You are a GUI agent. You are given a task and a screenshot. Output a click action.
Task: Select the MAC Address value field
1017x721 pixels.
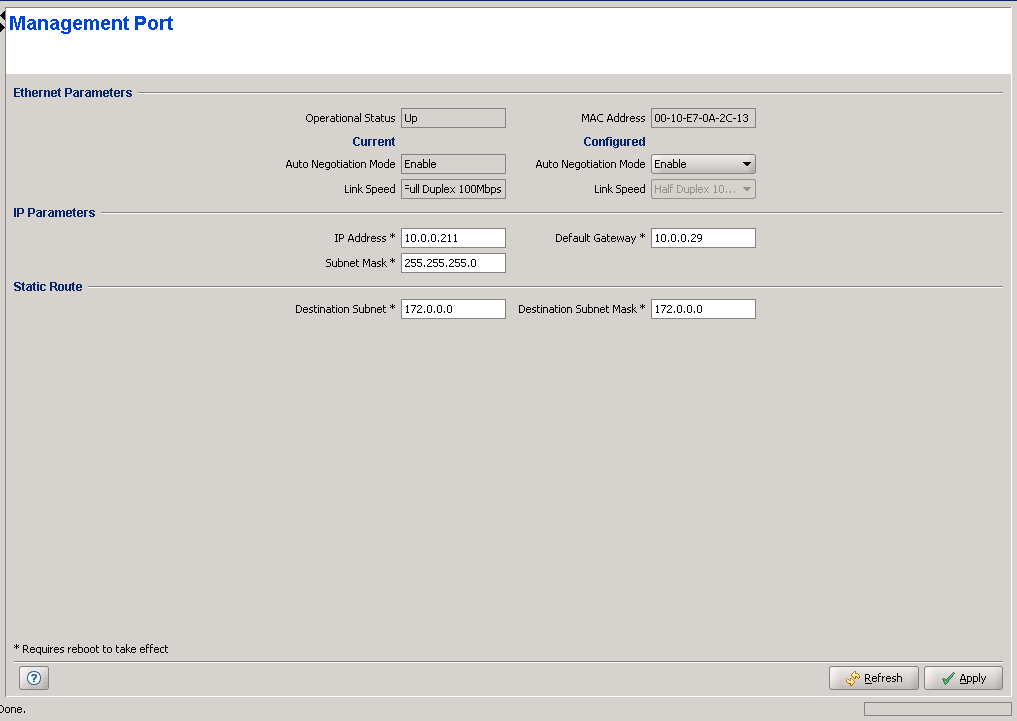point(703,118)
